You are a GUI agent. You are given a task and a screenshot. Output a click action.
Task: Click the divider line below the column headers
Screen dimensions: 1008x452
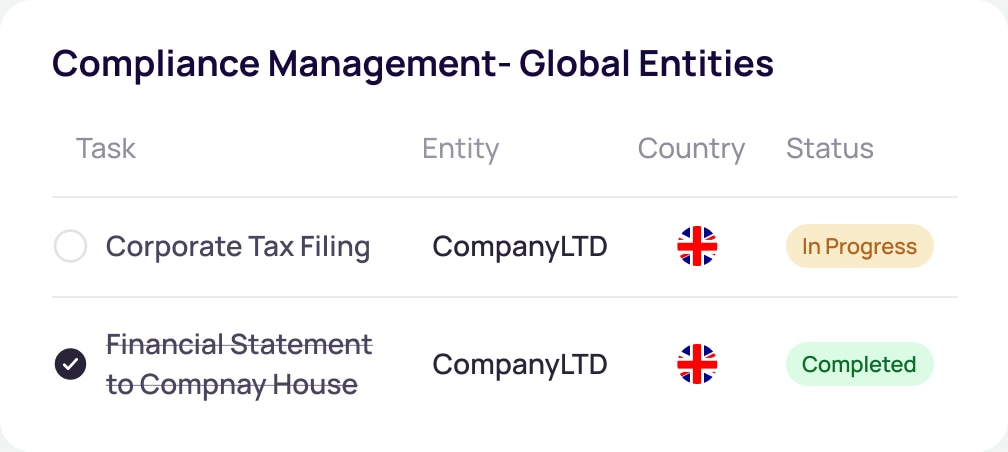pos(505,197)
